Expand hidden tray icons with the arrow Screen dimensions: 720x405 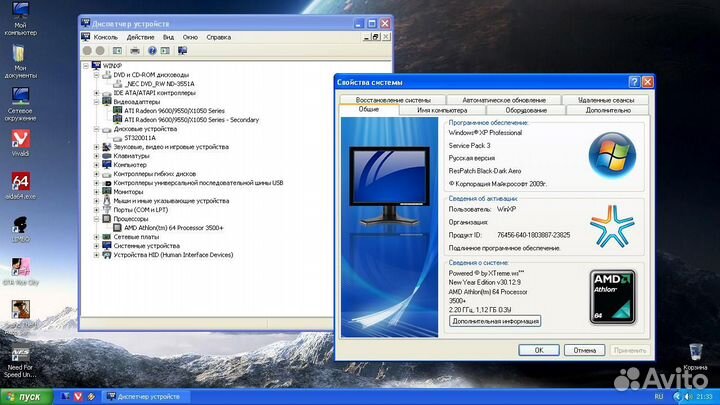point(677,396)
